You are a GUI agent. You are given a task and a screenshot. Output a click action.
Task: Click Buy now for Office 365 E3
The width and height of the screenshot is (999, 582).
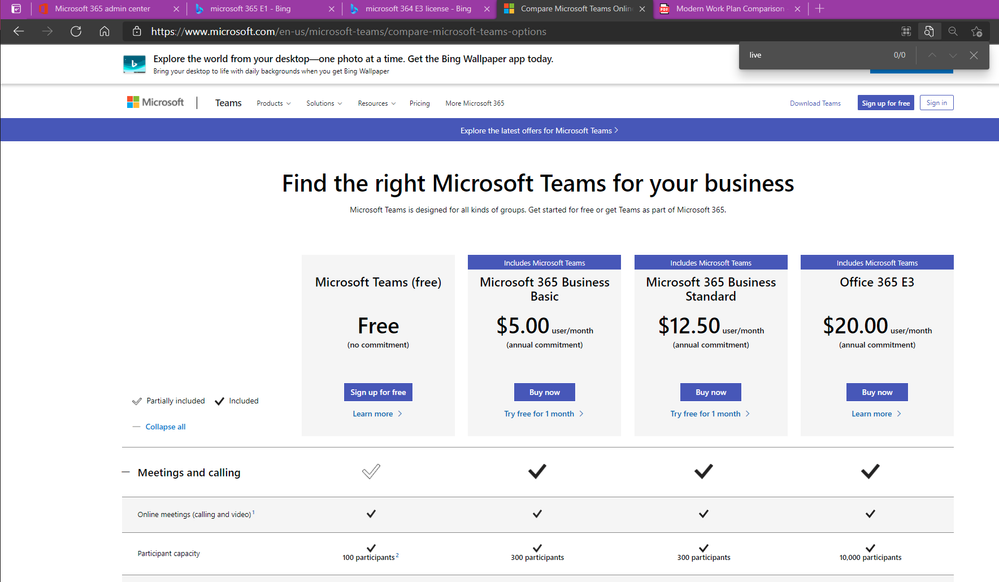point(877,392)
